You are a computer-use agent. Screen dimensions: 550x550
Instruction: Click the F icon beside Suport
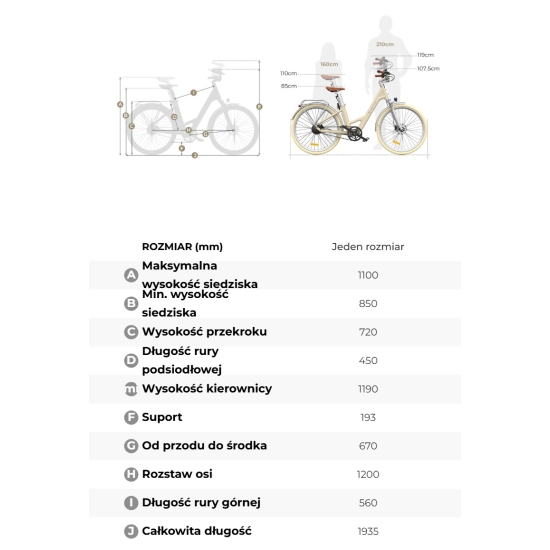(x=131, y=417)
